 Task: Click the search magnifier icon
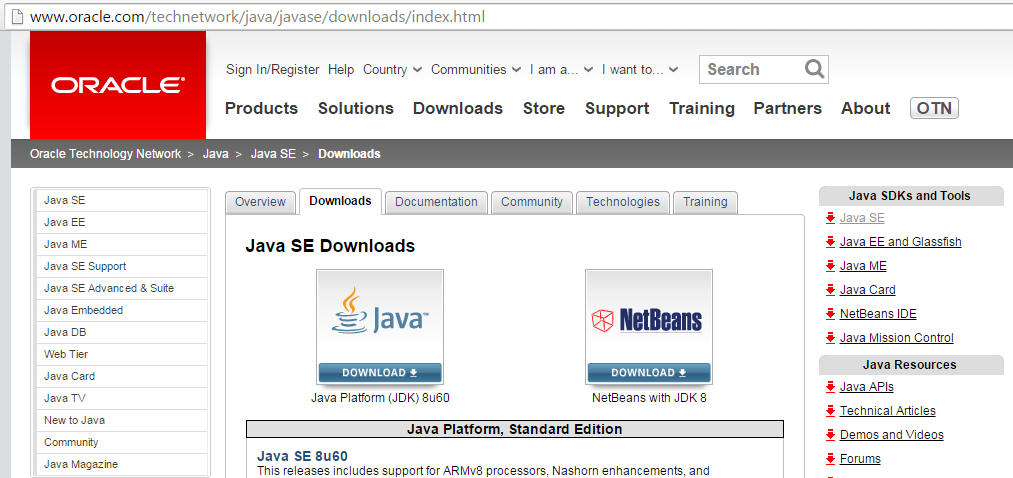[814, 68]
